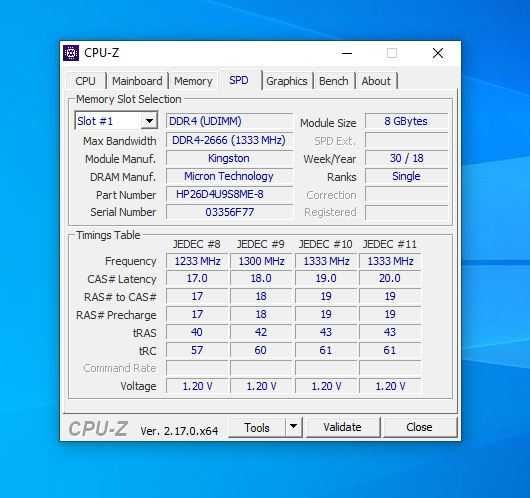Select the DDR4-2666 (1333 MHz) bandwidth value
The height and width of the screenshot is (498, 530).
229,140
